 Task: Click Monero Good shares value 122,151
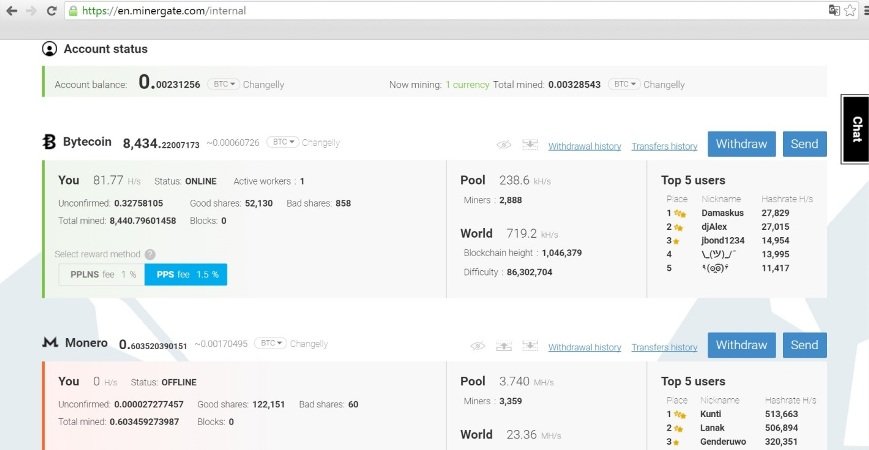click(x=269, y=405)
